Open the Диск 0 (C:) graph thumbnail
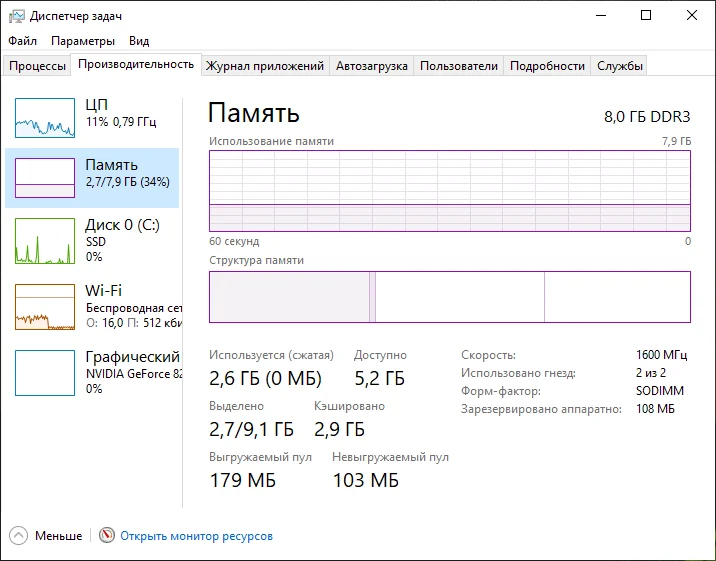Viewport: 716px width, 561px height. 45,241
